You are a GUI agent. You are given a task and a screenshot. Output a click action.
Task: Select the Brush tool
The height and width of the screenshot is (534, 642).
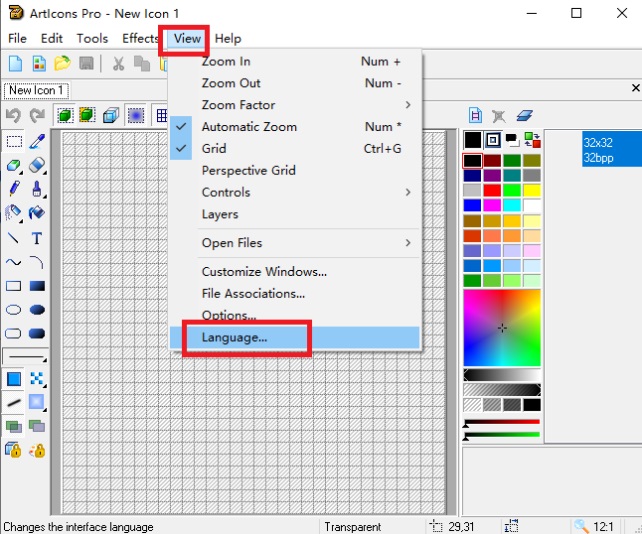37,189
